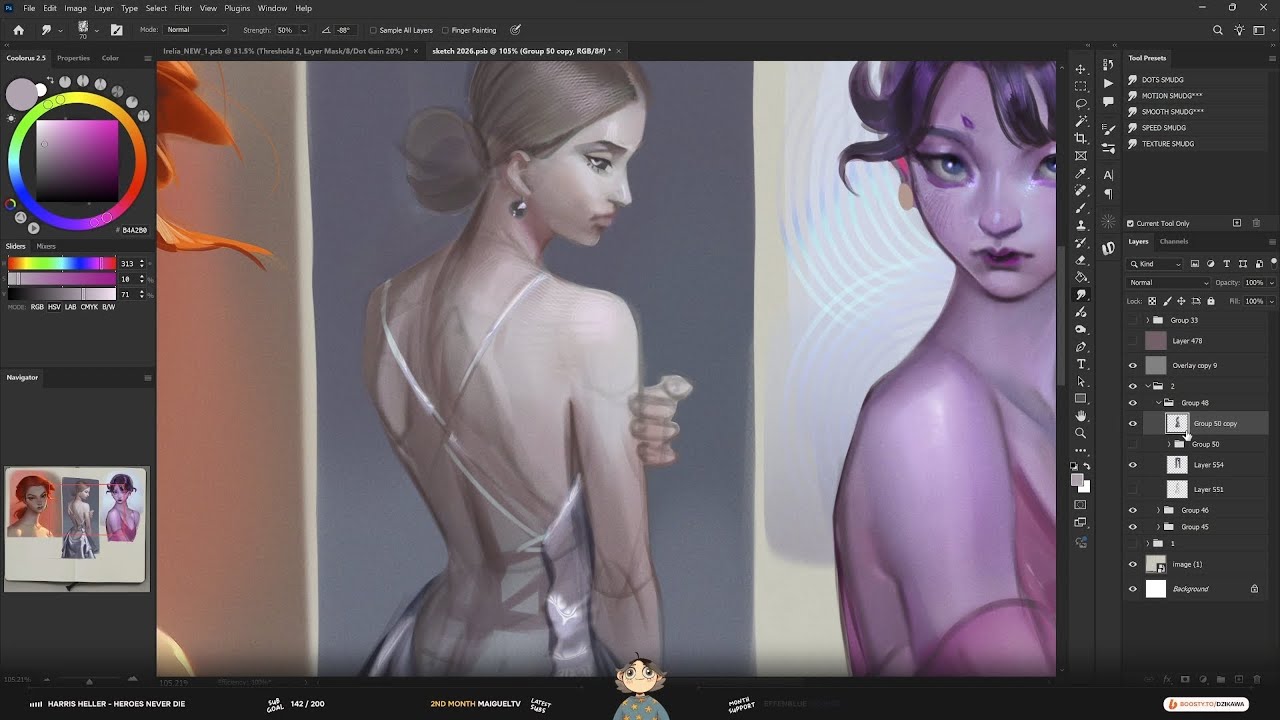Open the Select menu
Screen dimensions: 1280x720
156,8
